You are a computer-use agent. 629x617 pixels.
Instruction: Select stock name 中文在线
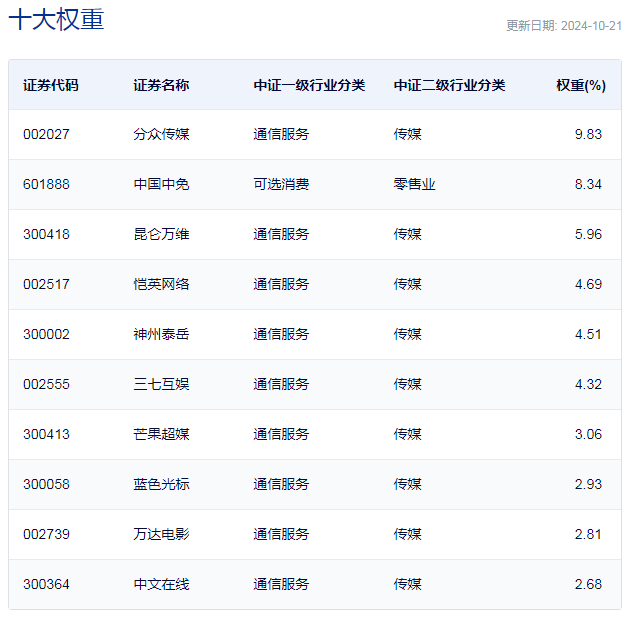coord(161,585)
